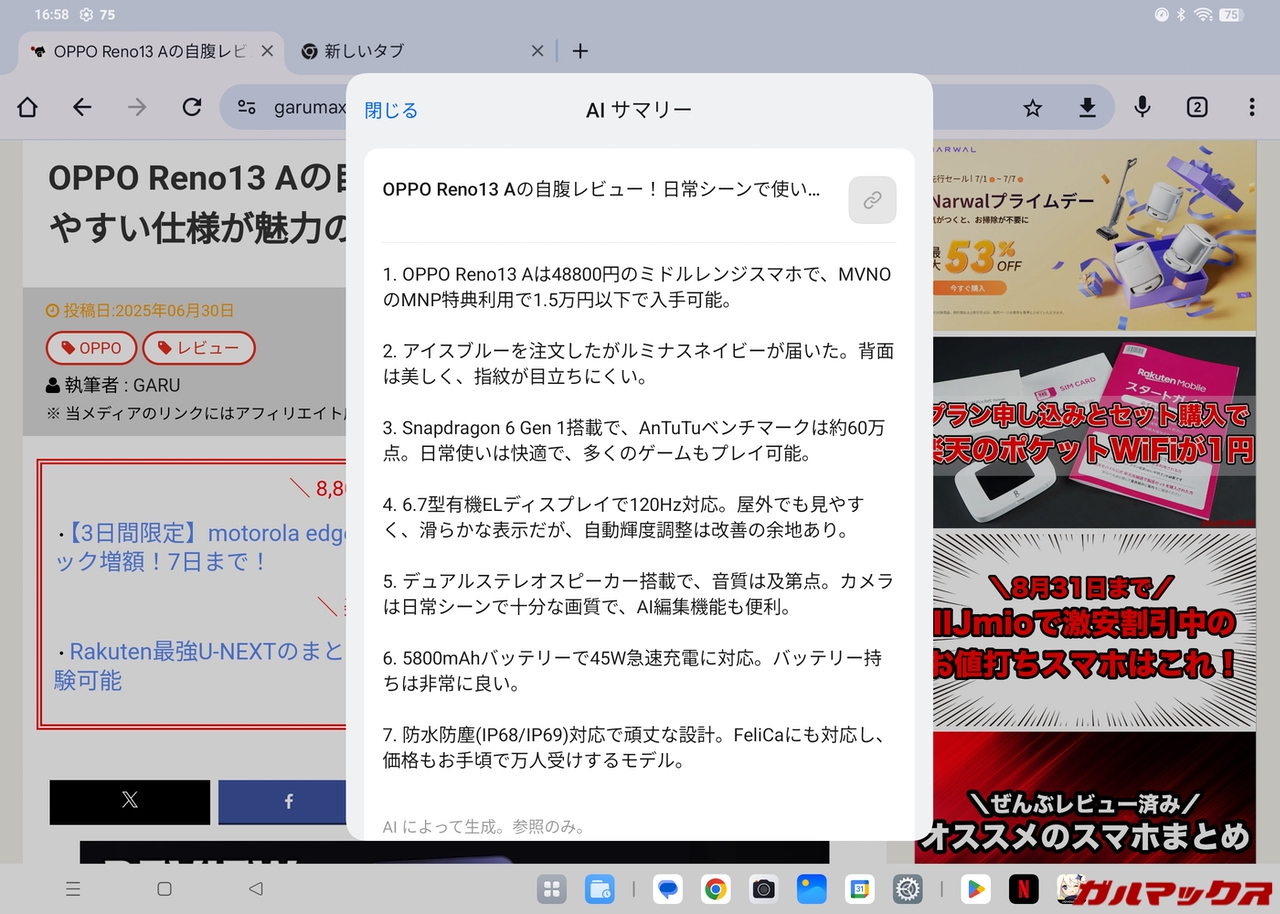
Task: Share article on X button
Action: (x=130, y=802)
